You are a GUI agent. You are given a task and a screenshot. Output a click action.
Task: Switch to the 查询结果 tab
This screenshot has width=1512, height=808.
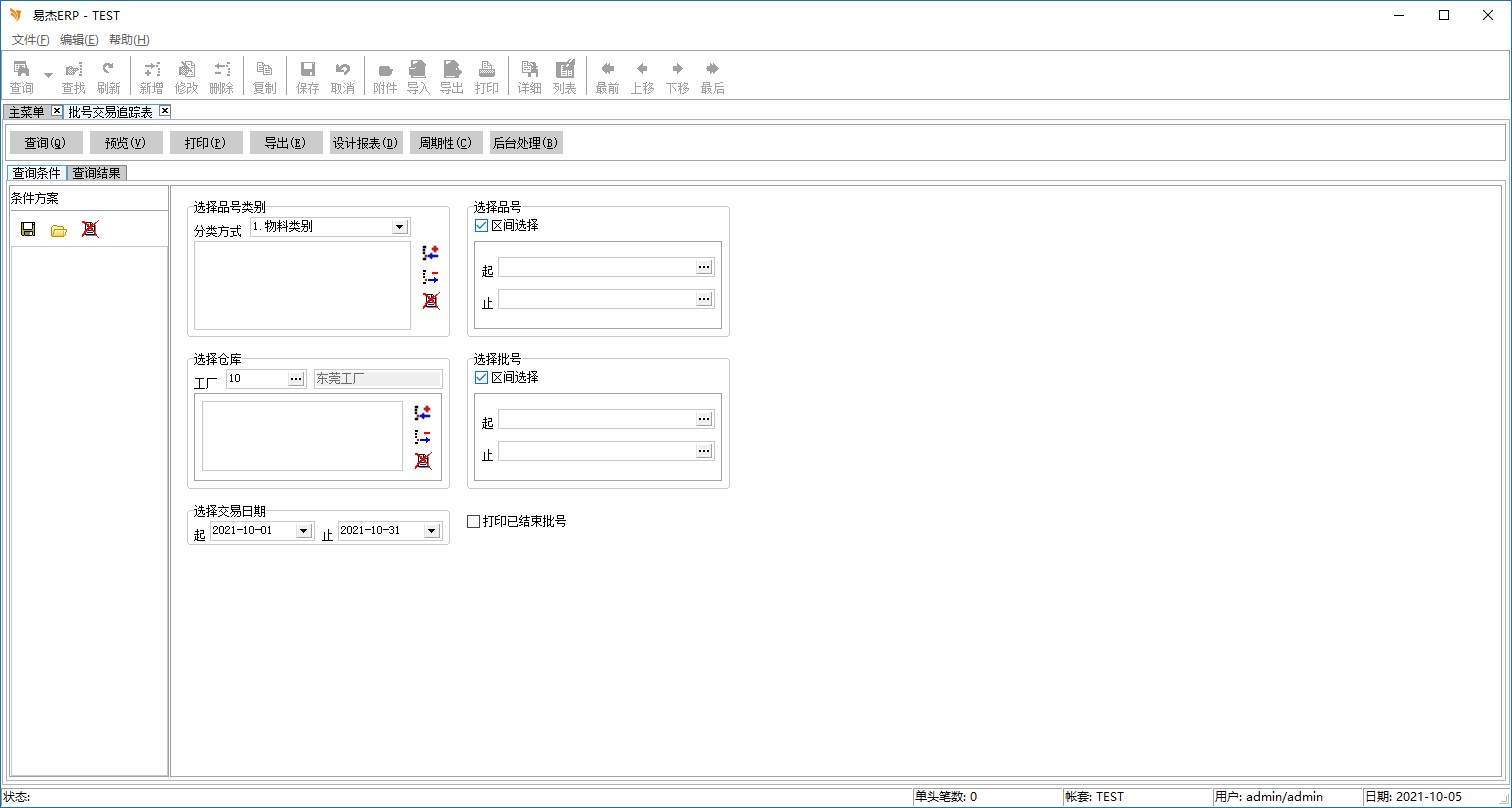coord(97,173)
